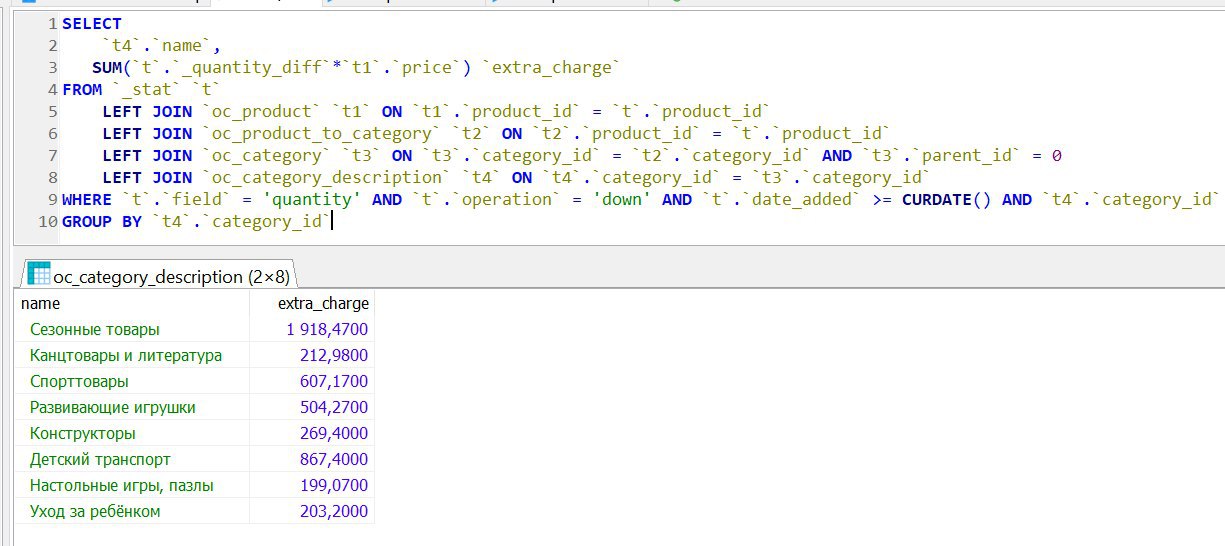Click line number 1 in the gutter
This screenshot has height=546, width=1225.
pyautogui.click(x=52, y=23)
